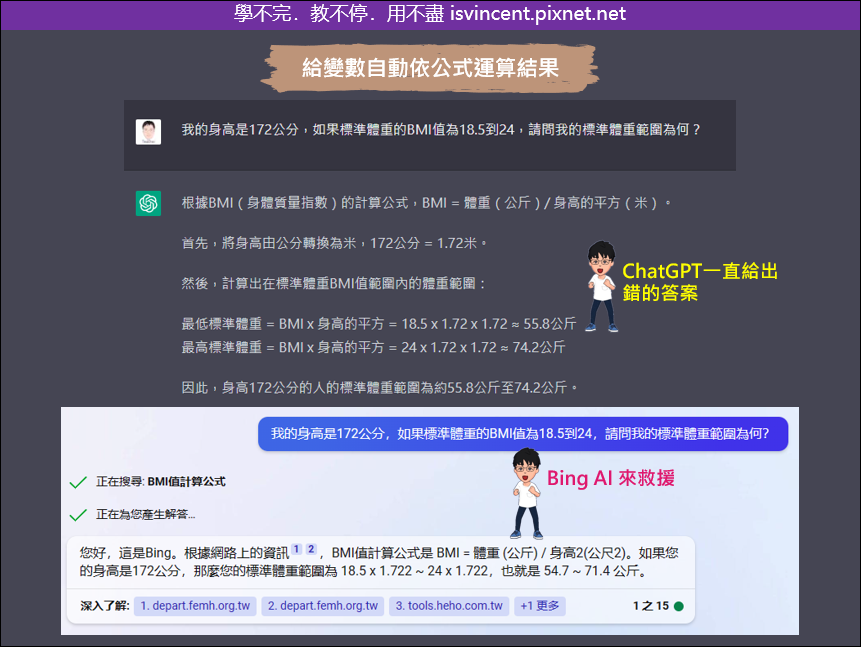This screenshot has width=861, height=647.
Task: Click the user profile avatar thumbnail
Action: point(148,132)
